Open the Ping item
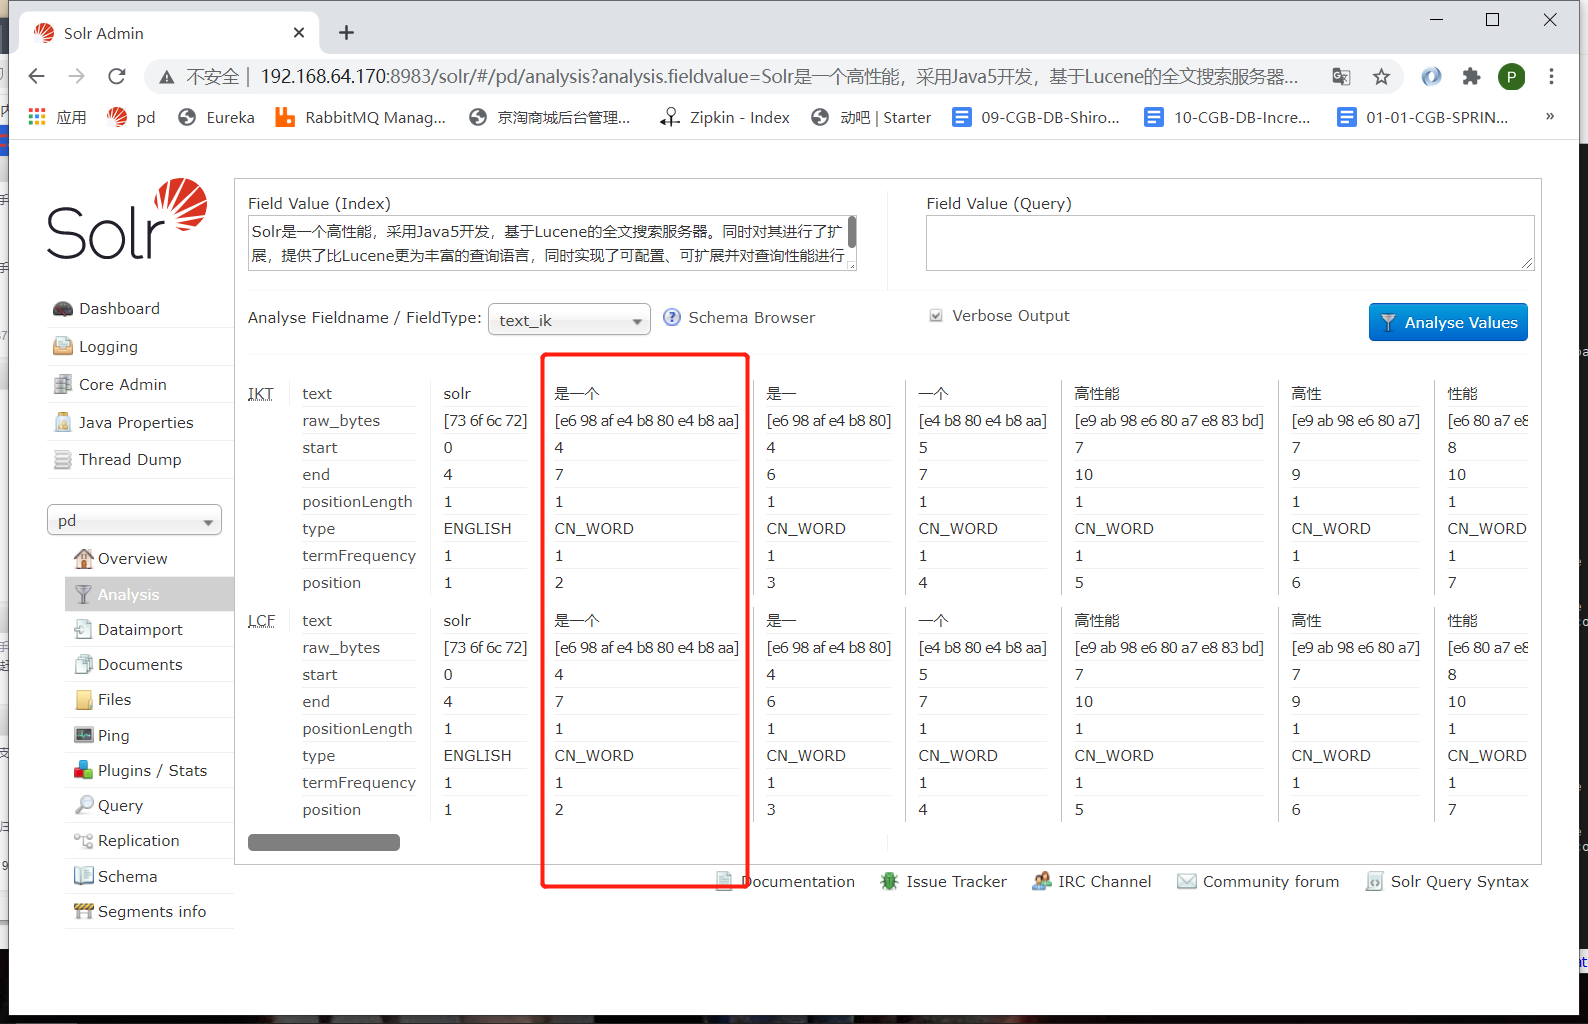This screenshot has height=1024, width=1588. [113, 735]
